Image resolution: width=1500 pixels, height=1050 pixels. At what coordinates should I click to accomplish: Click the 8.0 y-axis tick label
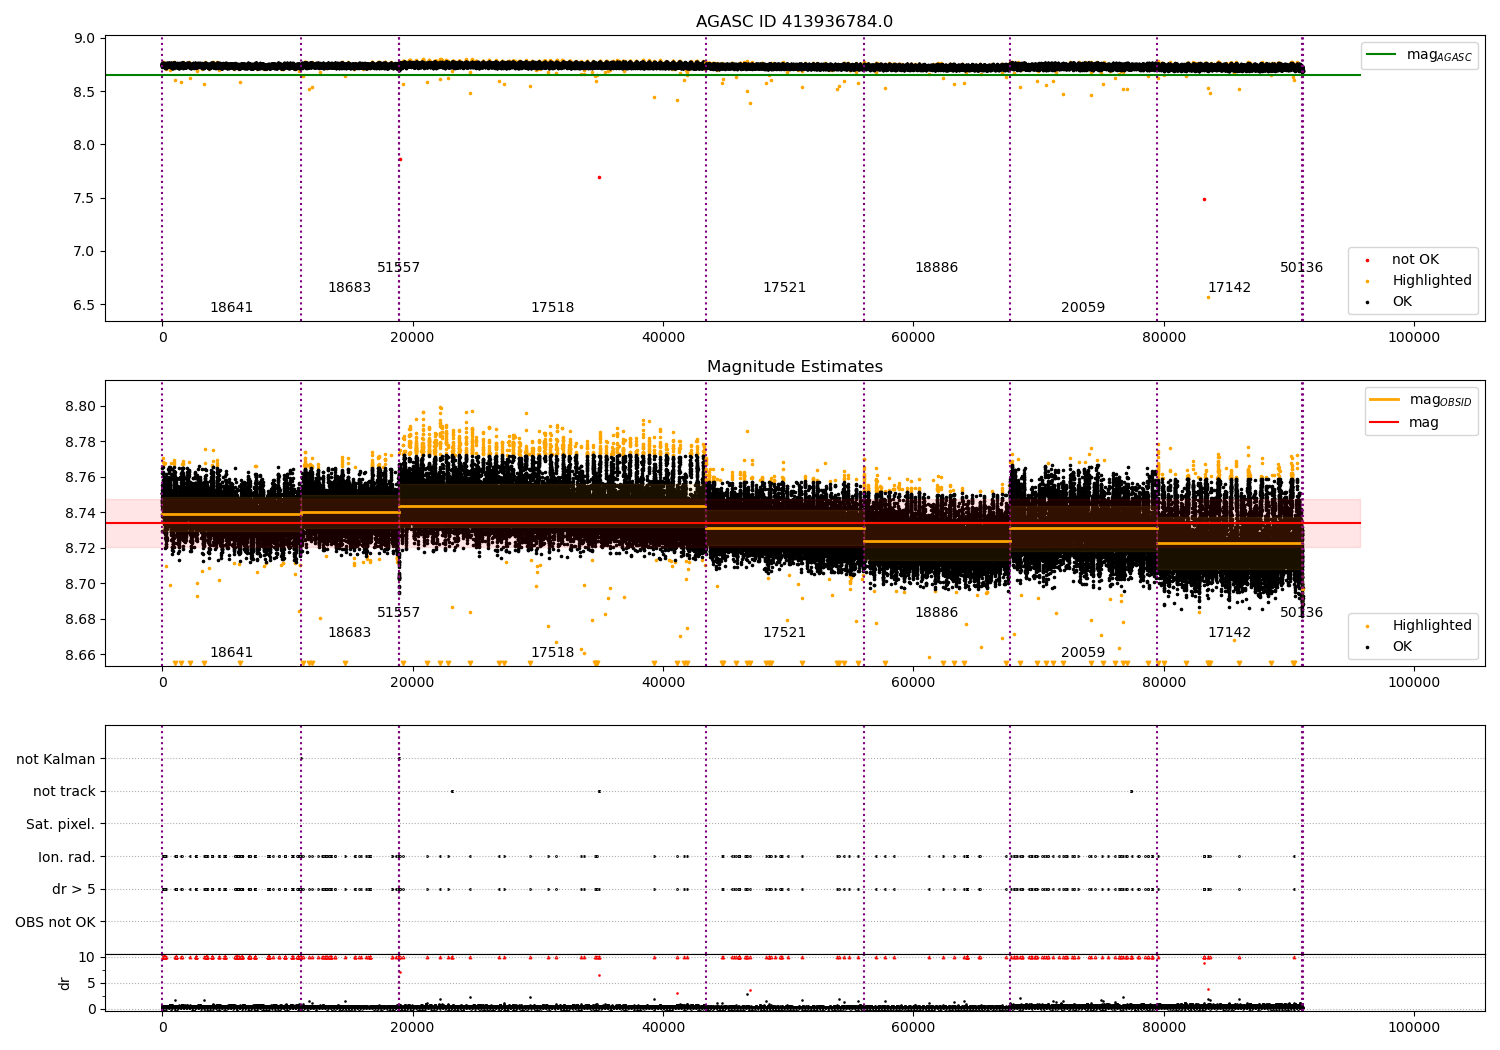click(x=85, y=145)
